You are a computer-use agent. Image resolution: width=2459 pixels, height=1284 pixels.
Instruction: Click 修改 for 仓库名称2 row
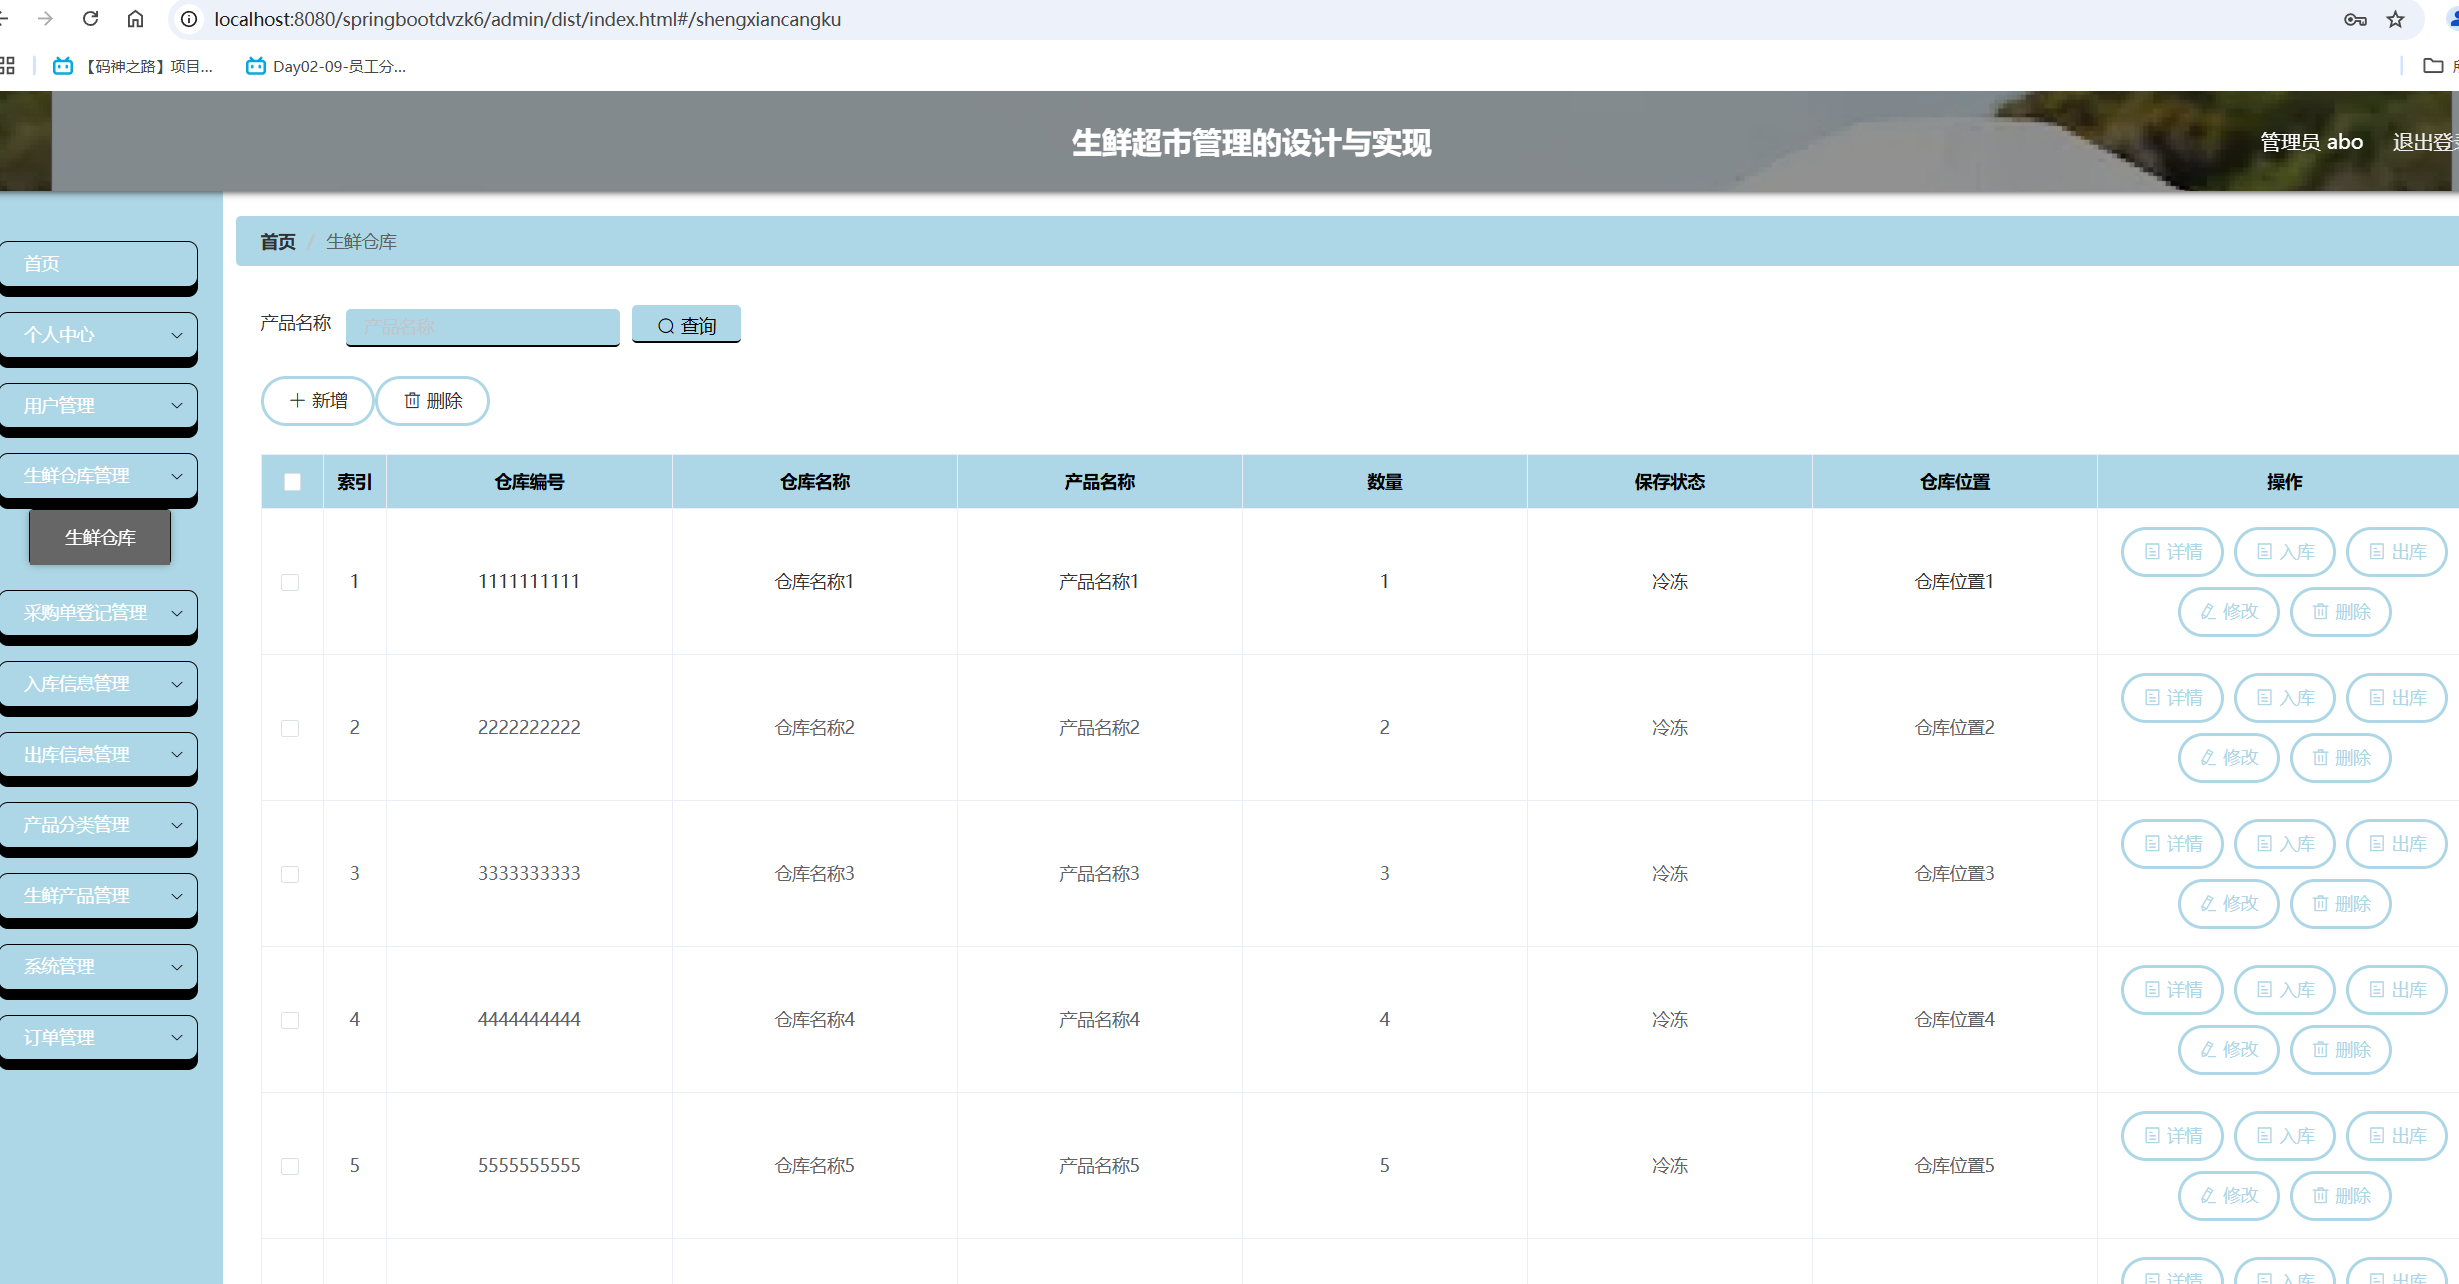click(x=2229, y=758)
